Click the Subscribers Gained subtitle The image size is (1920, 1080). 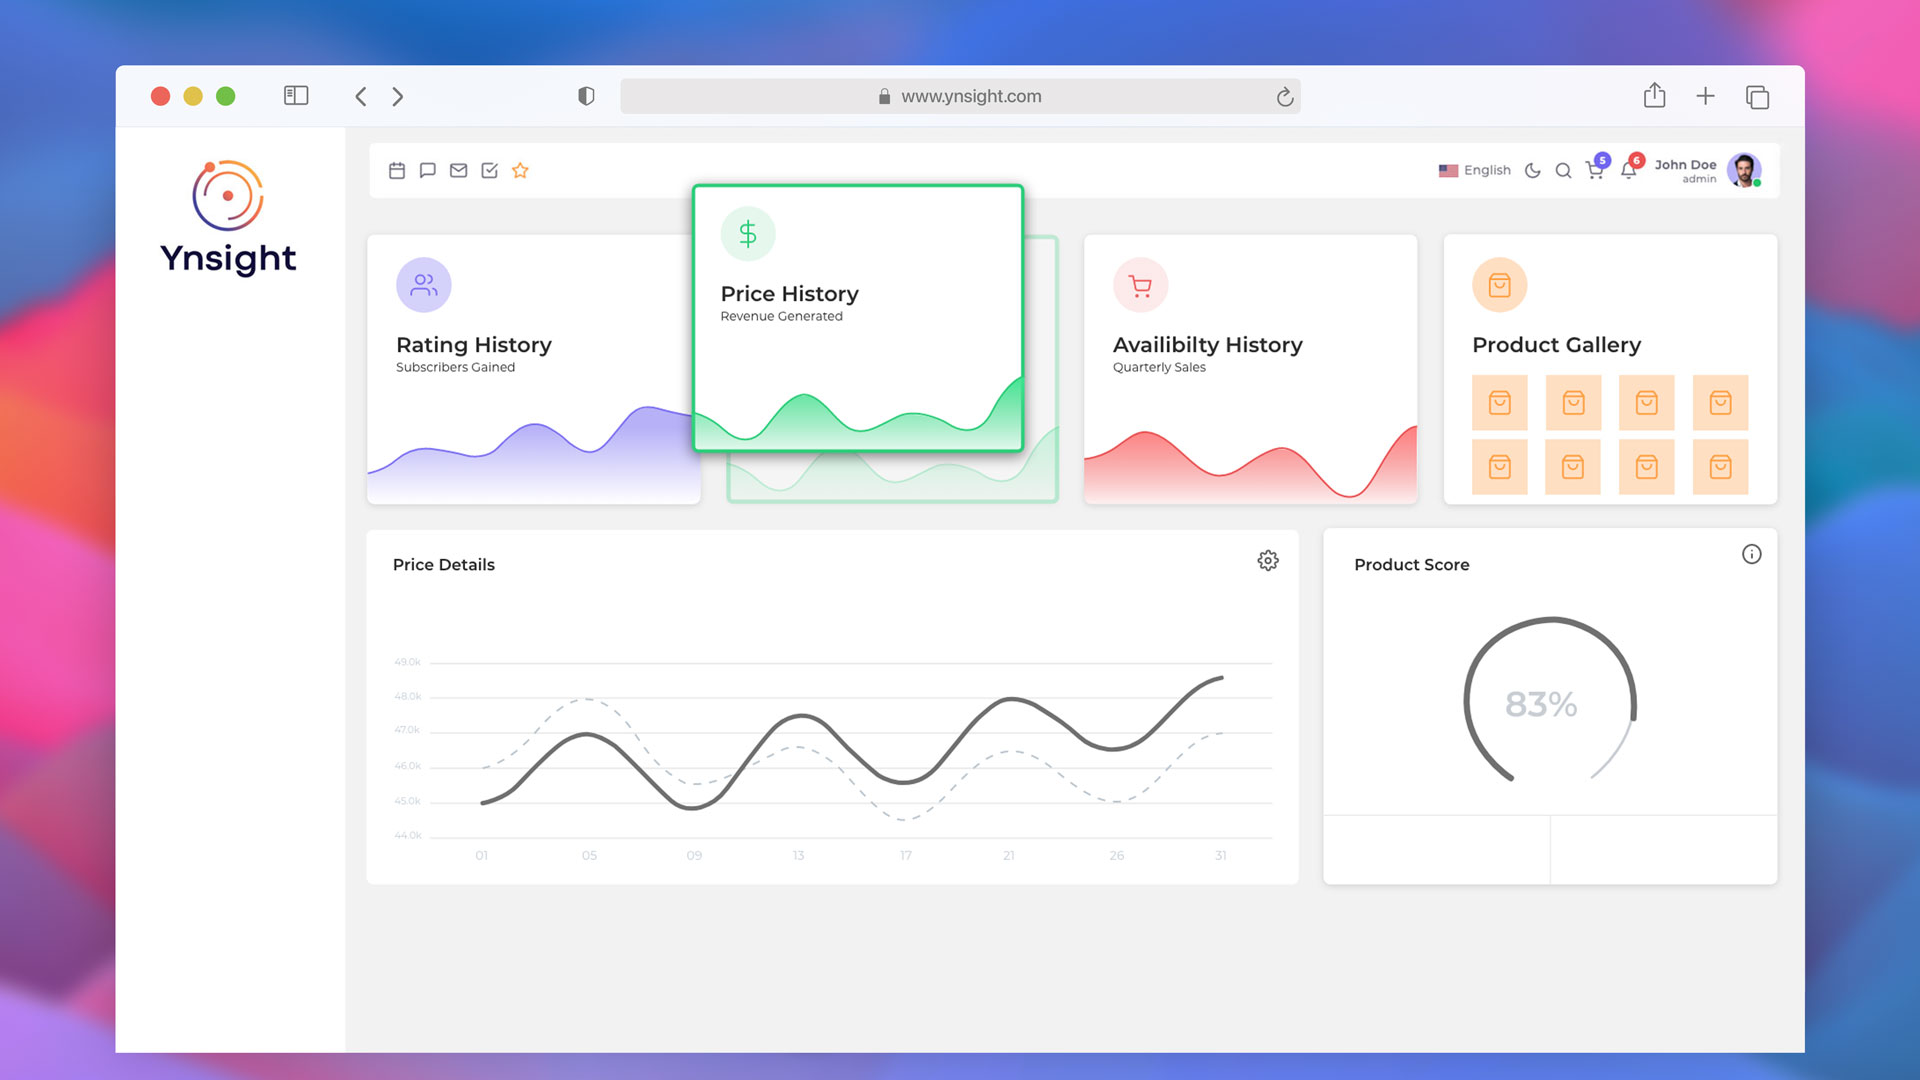[x=456, y=368]
